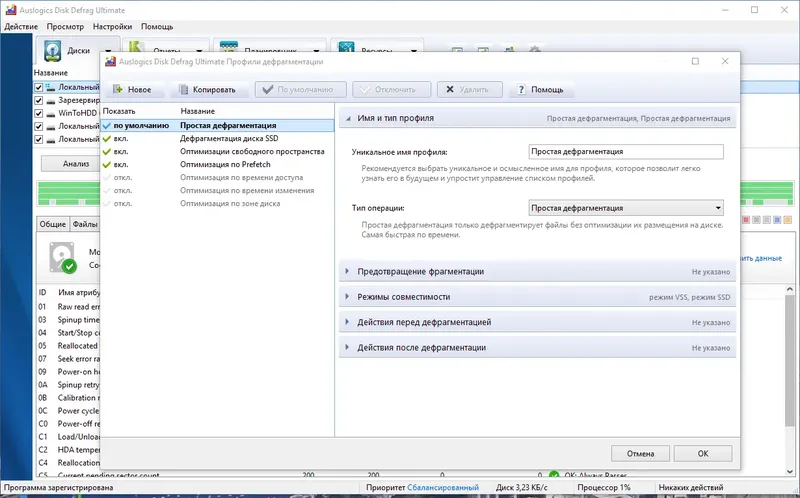Confirm the dialog with OK
Image resolution: width=800 pixels, height=498 pixels.
[703, 454]
